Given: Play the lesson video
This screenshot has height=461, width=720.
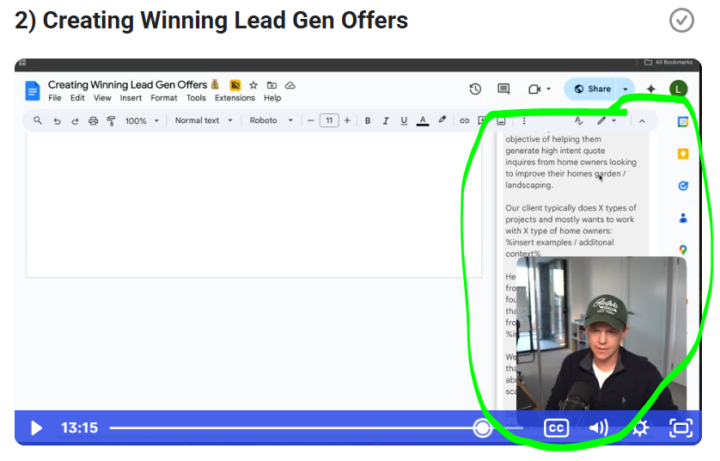Looking at the screenshot, I should pos(36,428).
